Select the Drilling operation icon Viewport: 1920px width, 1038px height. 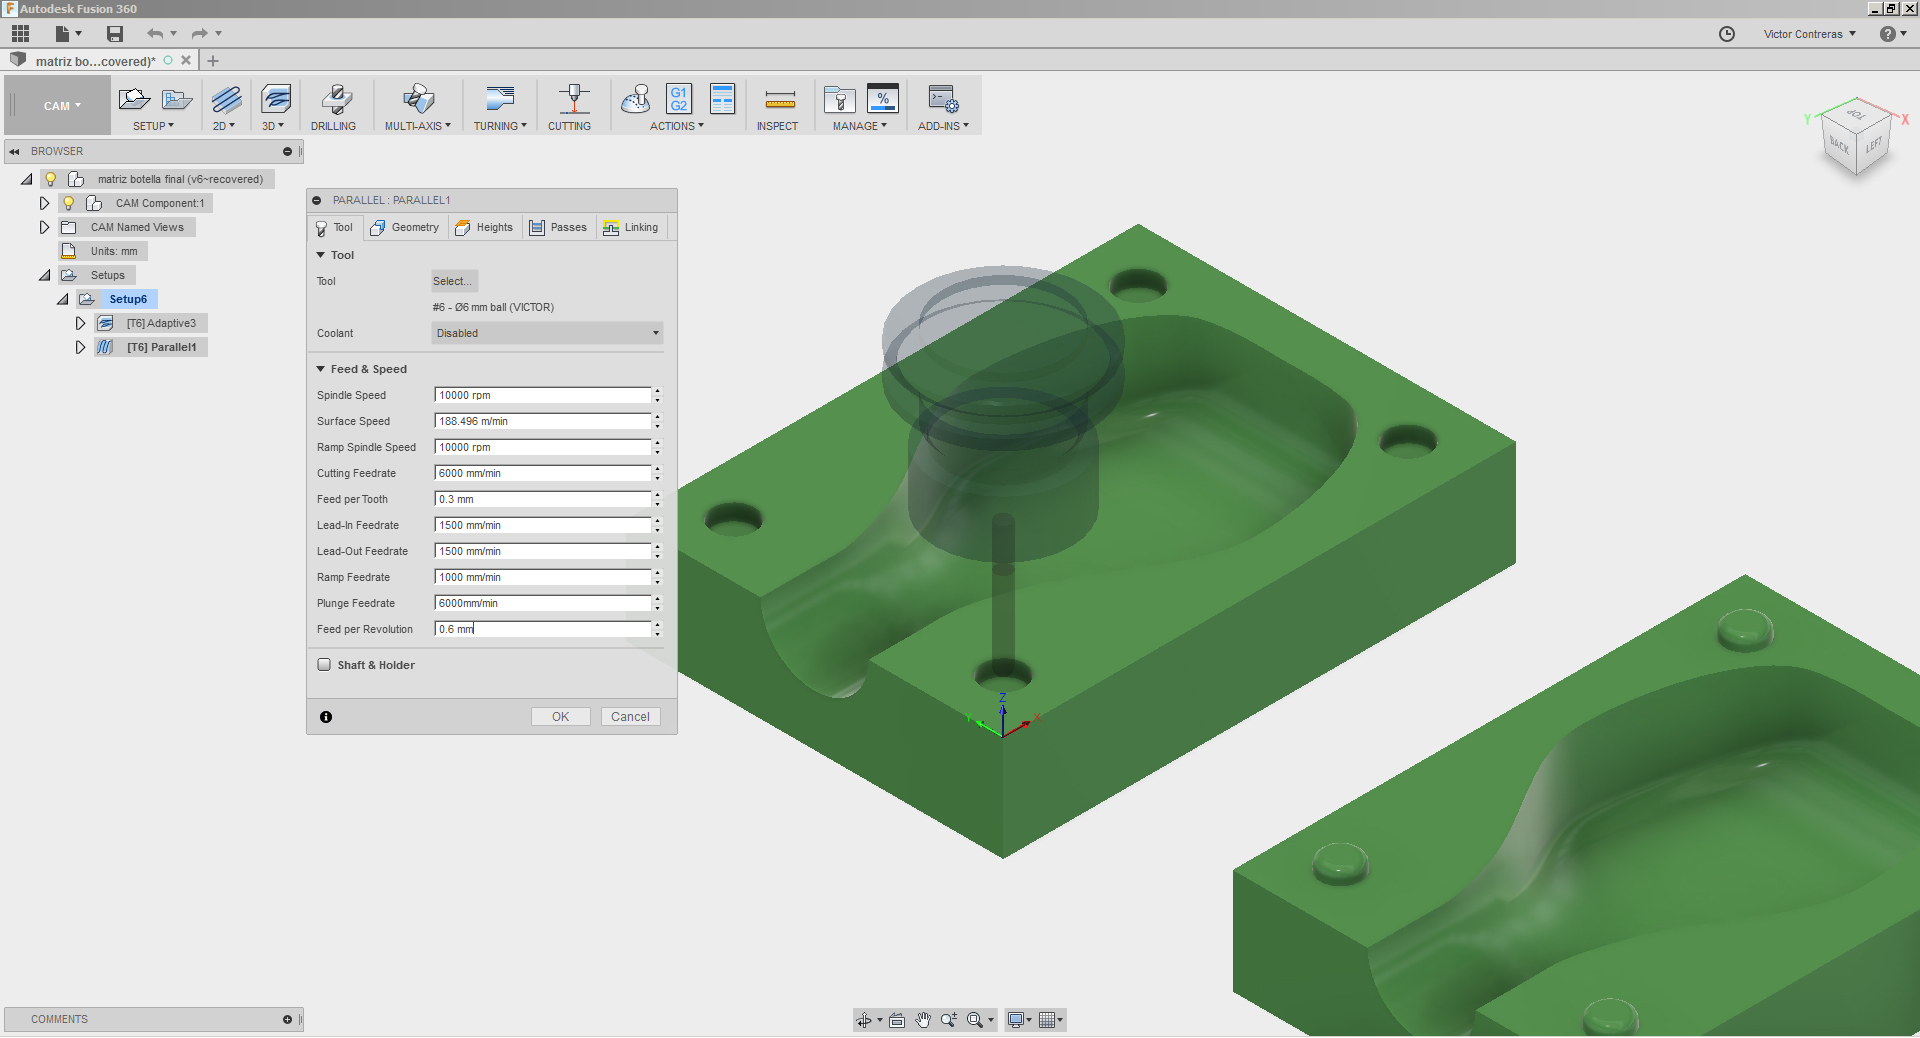[336, 99]
